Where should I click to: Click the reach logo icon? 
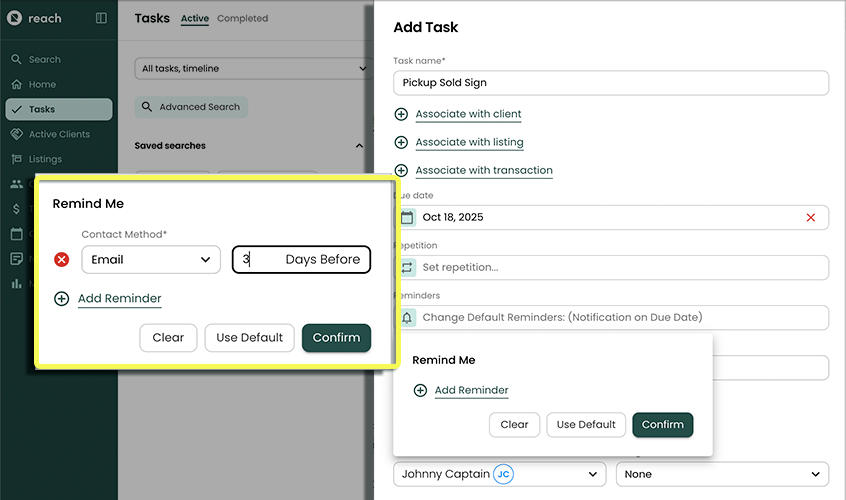15,18
